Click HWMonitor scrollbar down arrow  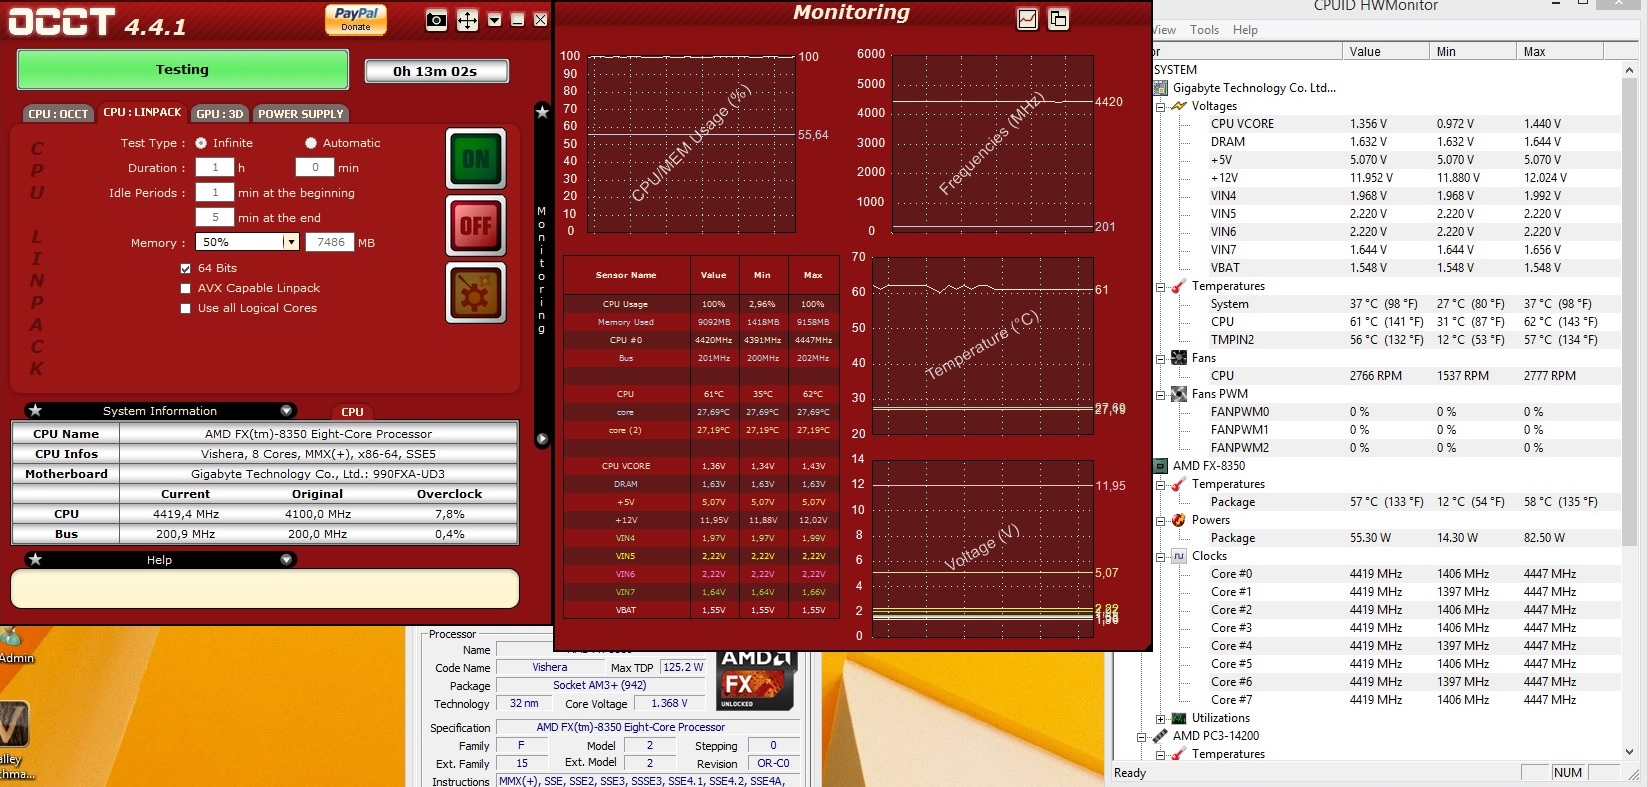tap(1629, 752)
